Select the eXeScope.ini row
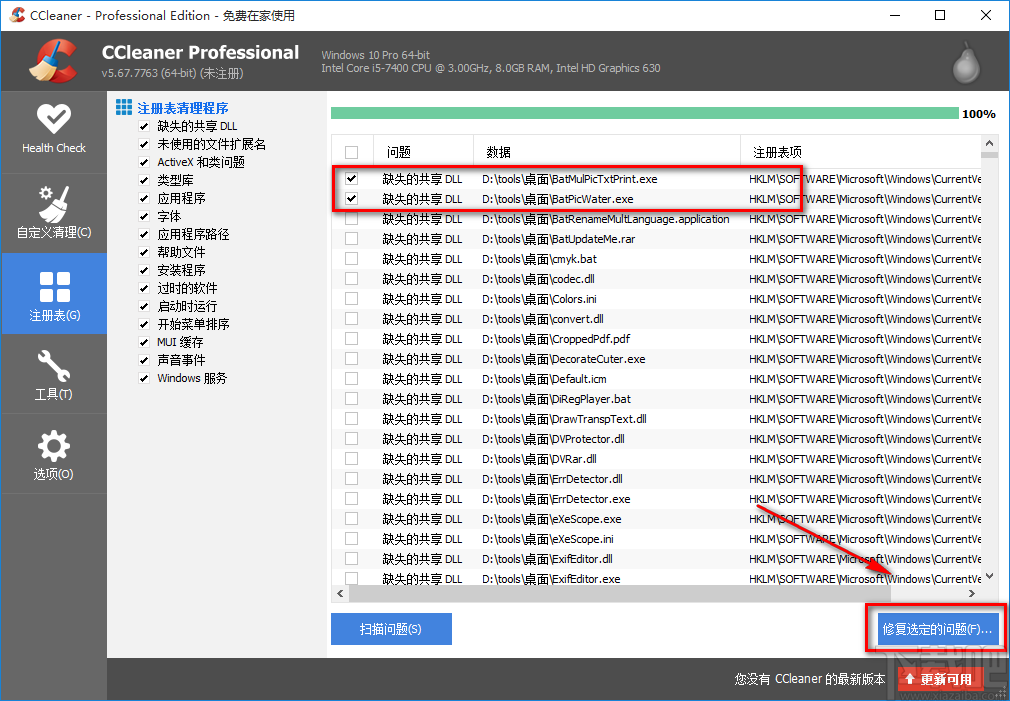The width and height of the screenshot is (1010, 701). pyautogui.click(x=656, y=539)
